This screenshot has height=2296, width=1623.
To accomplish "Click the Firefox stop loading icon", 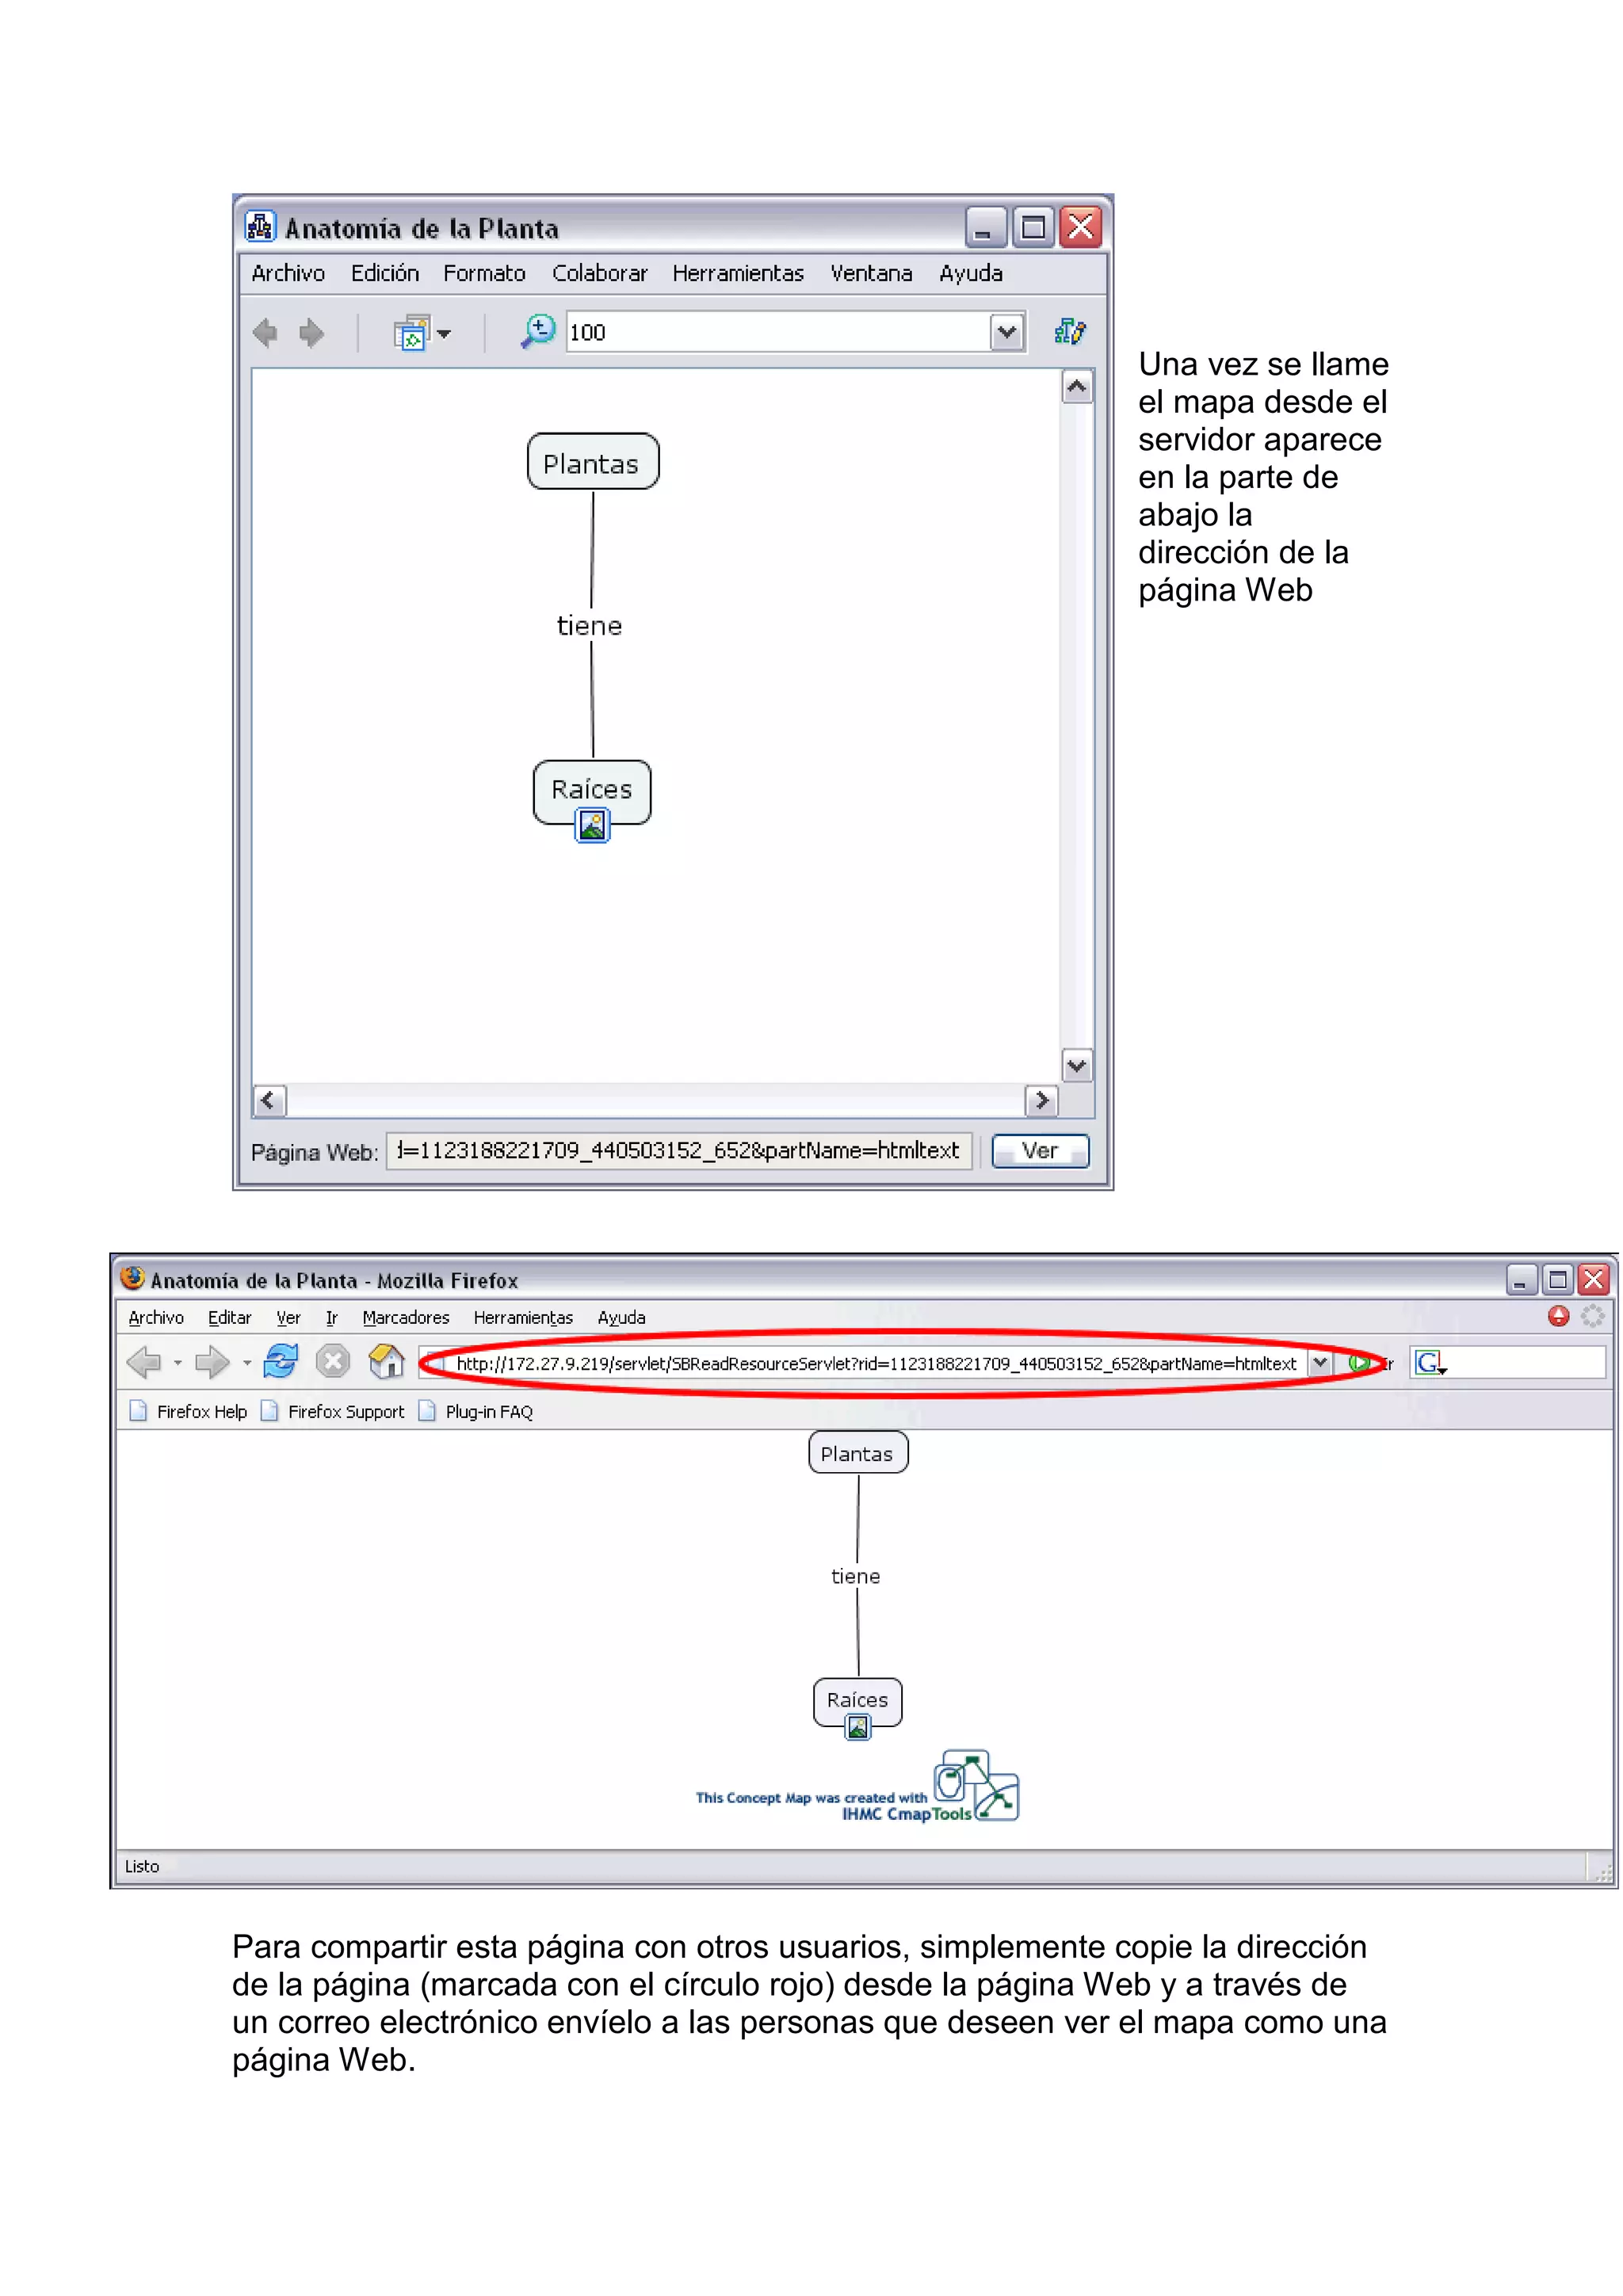I will 333,1361.
